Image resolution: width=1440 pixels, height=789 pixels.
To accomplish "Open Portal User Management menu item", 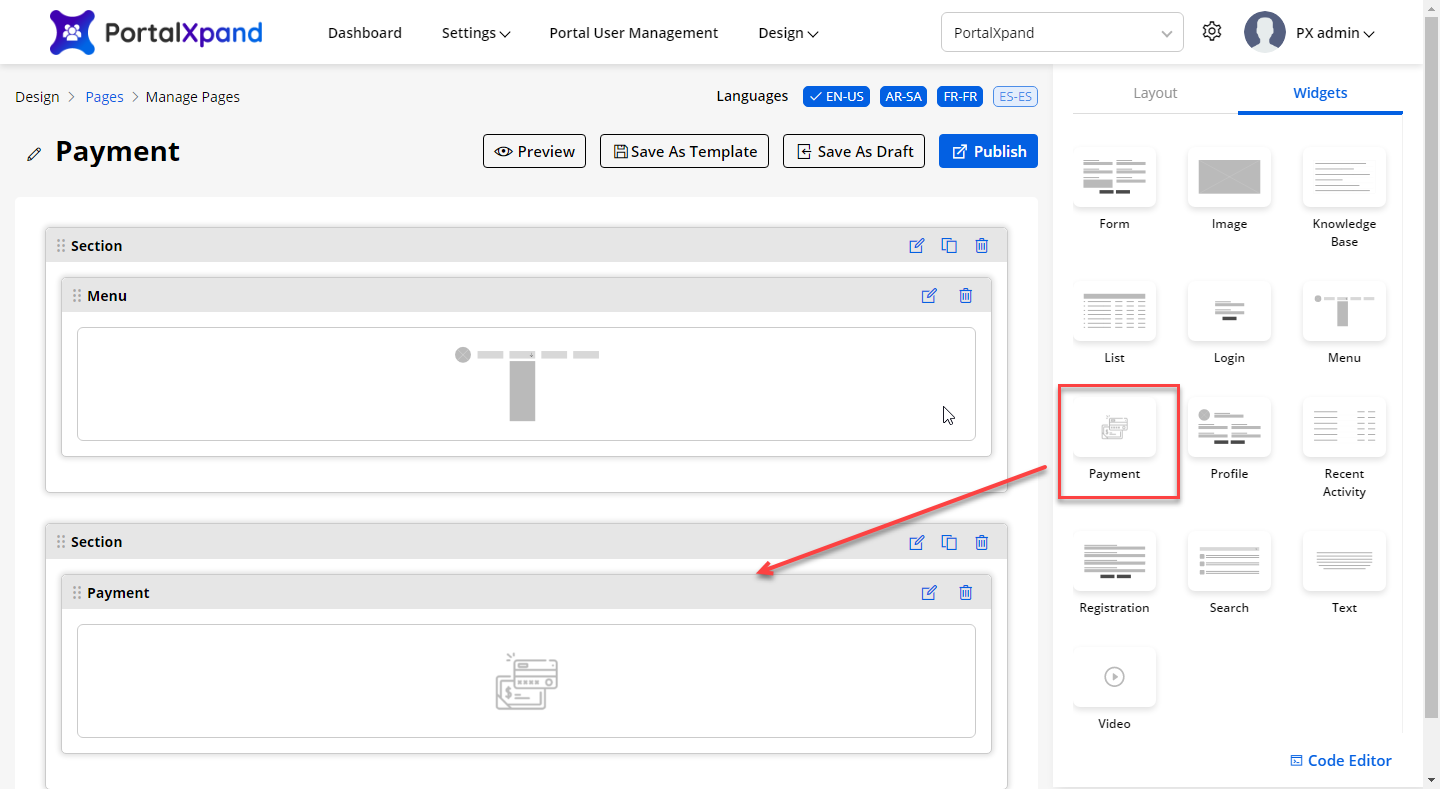I will click(x=633, y=33).
